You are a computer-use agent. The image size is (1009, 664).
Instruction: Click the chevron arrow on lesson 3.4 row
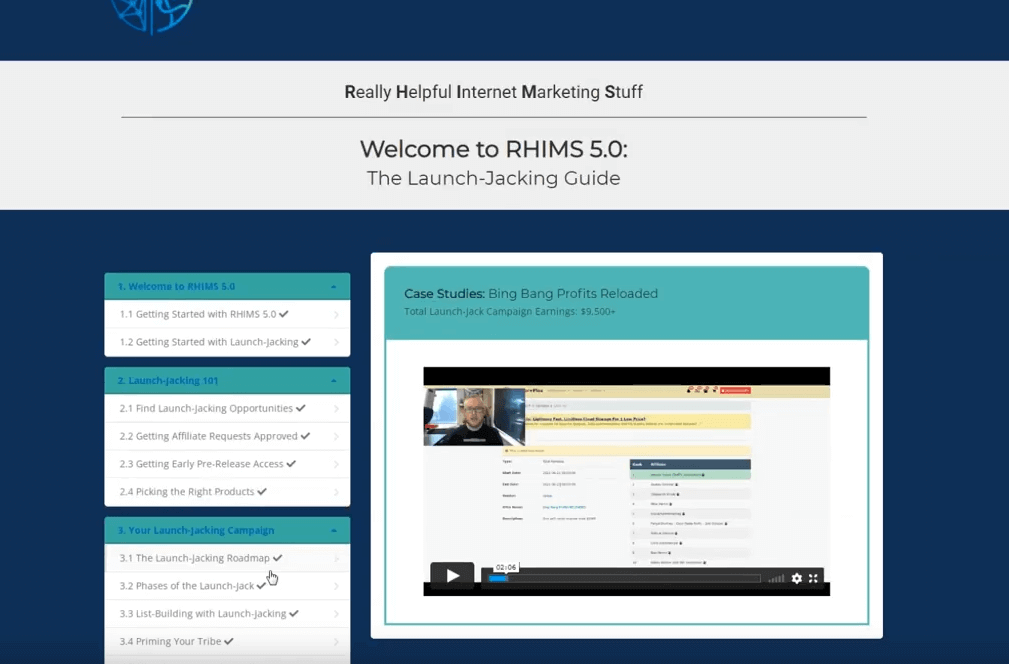pos(337,641)
